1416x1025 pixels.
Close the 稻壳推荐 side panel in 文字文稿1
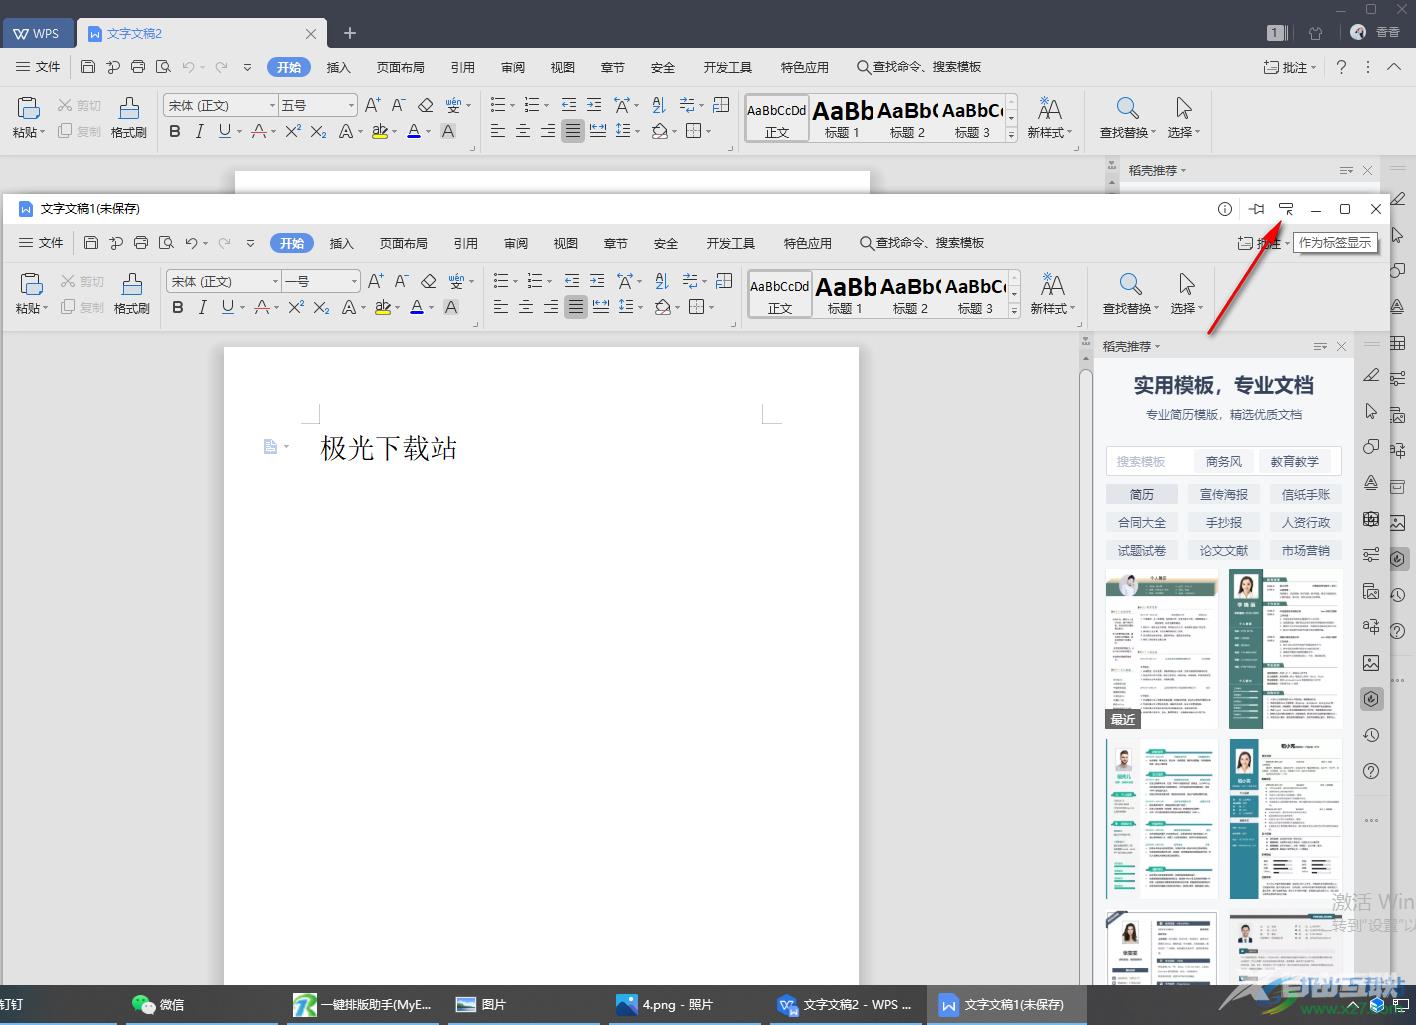(x=1342, y=346)
